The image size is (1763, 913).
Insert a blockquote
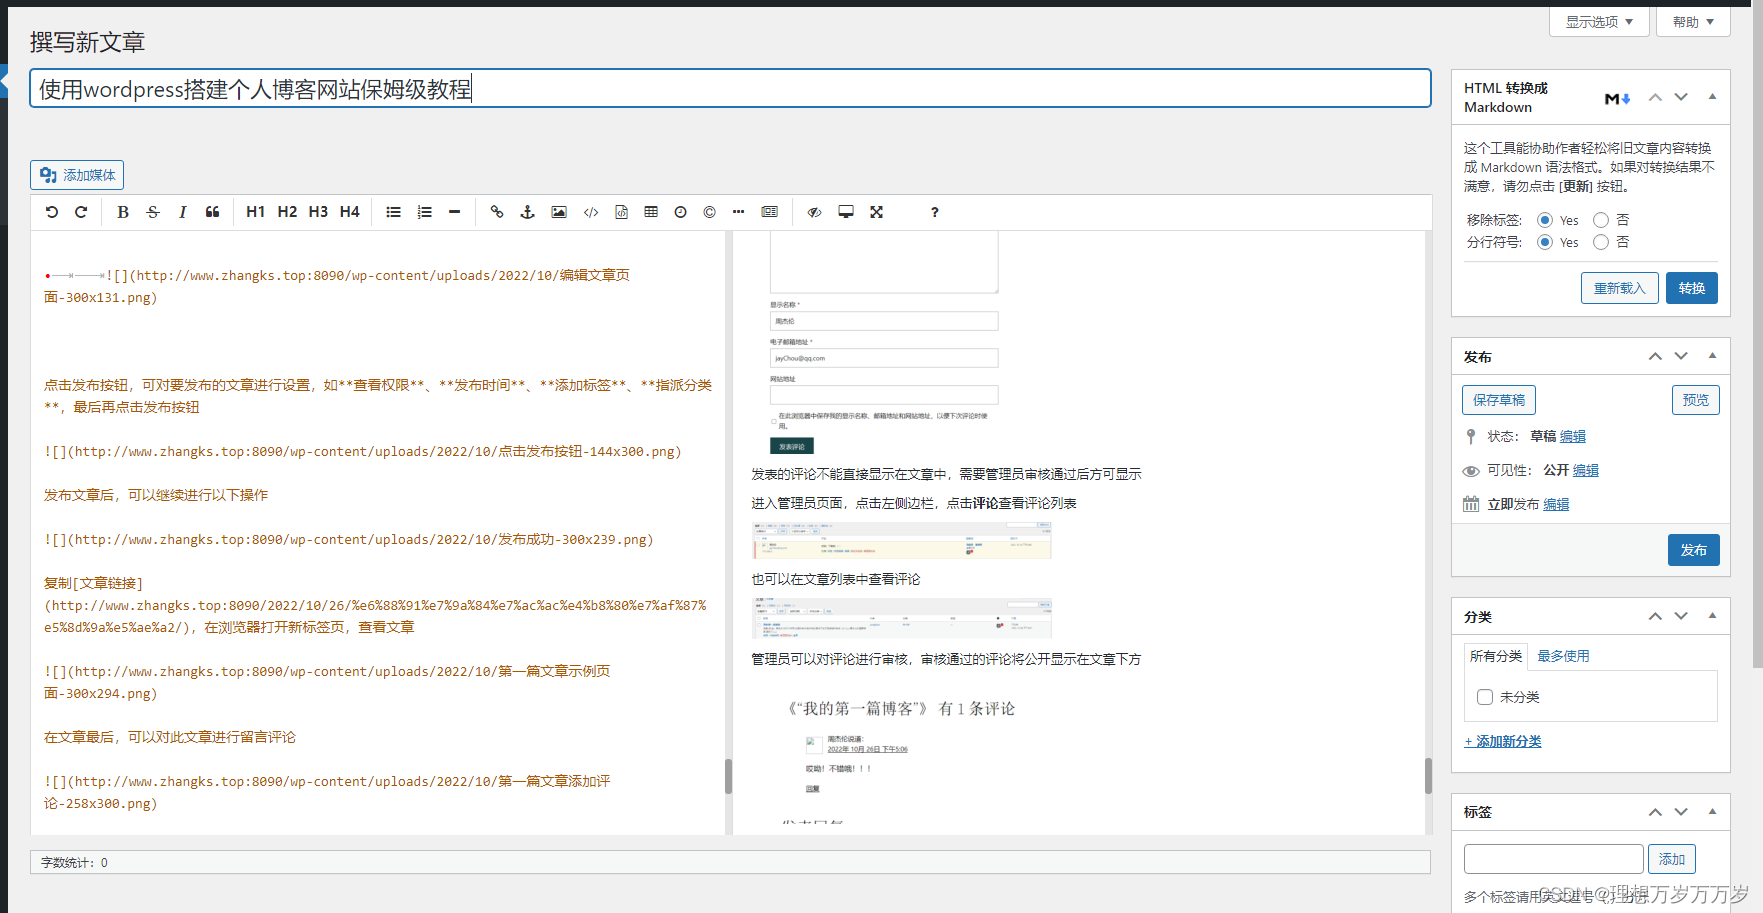click(212, 212)
